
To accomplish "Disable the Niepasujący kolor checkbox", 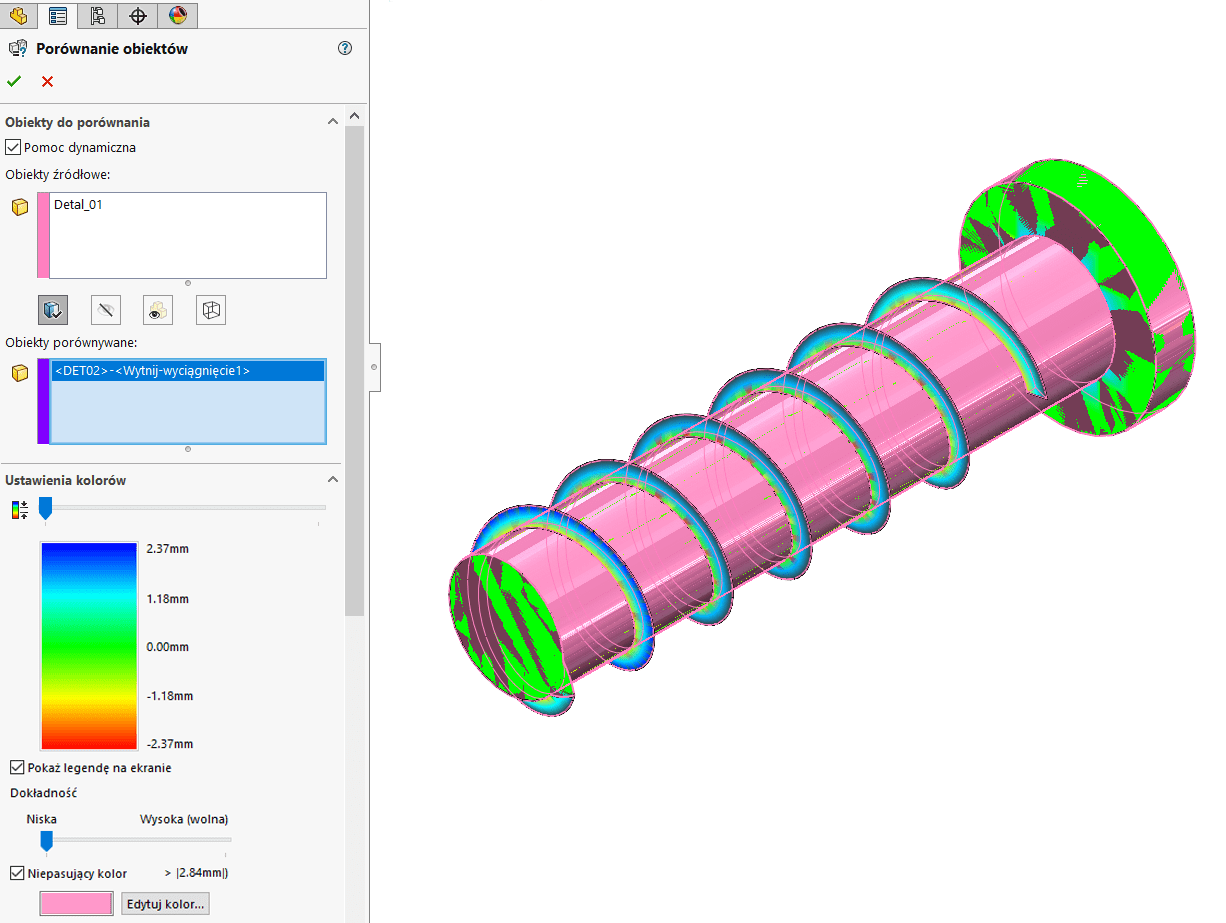I will coord(17,873).
